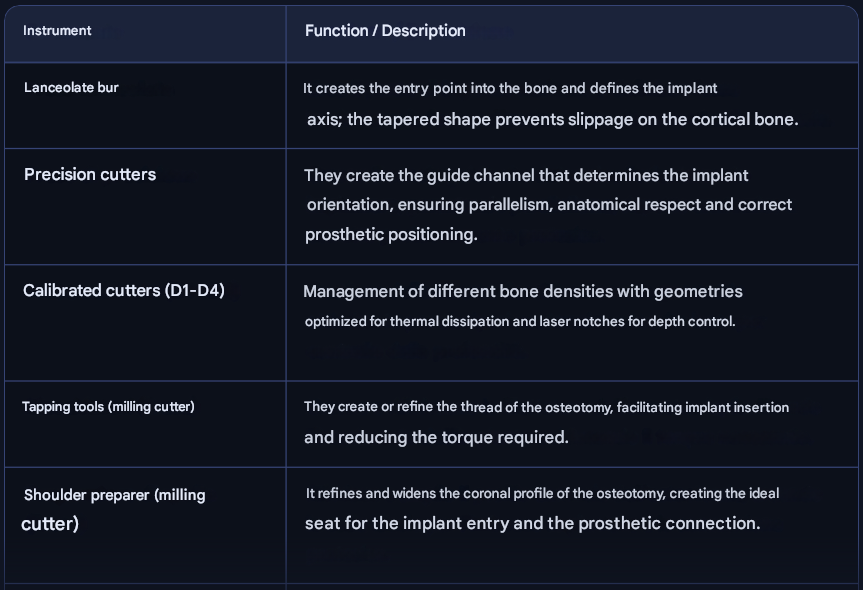863x590 pixels.
Task: Select the Shoulder preparer instrument name
Action: (x=114, y=495)
